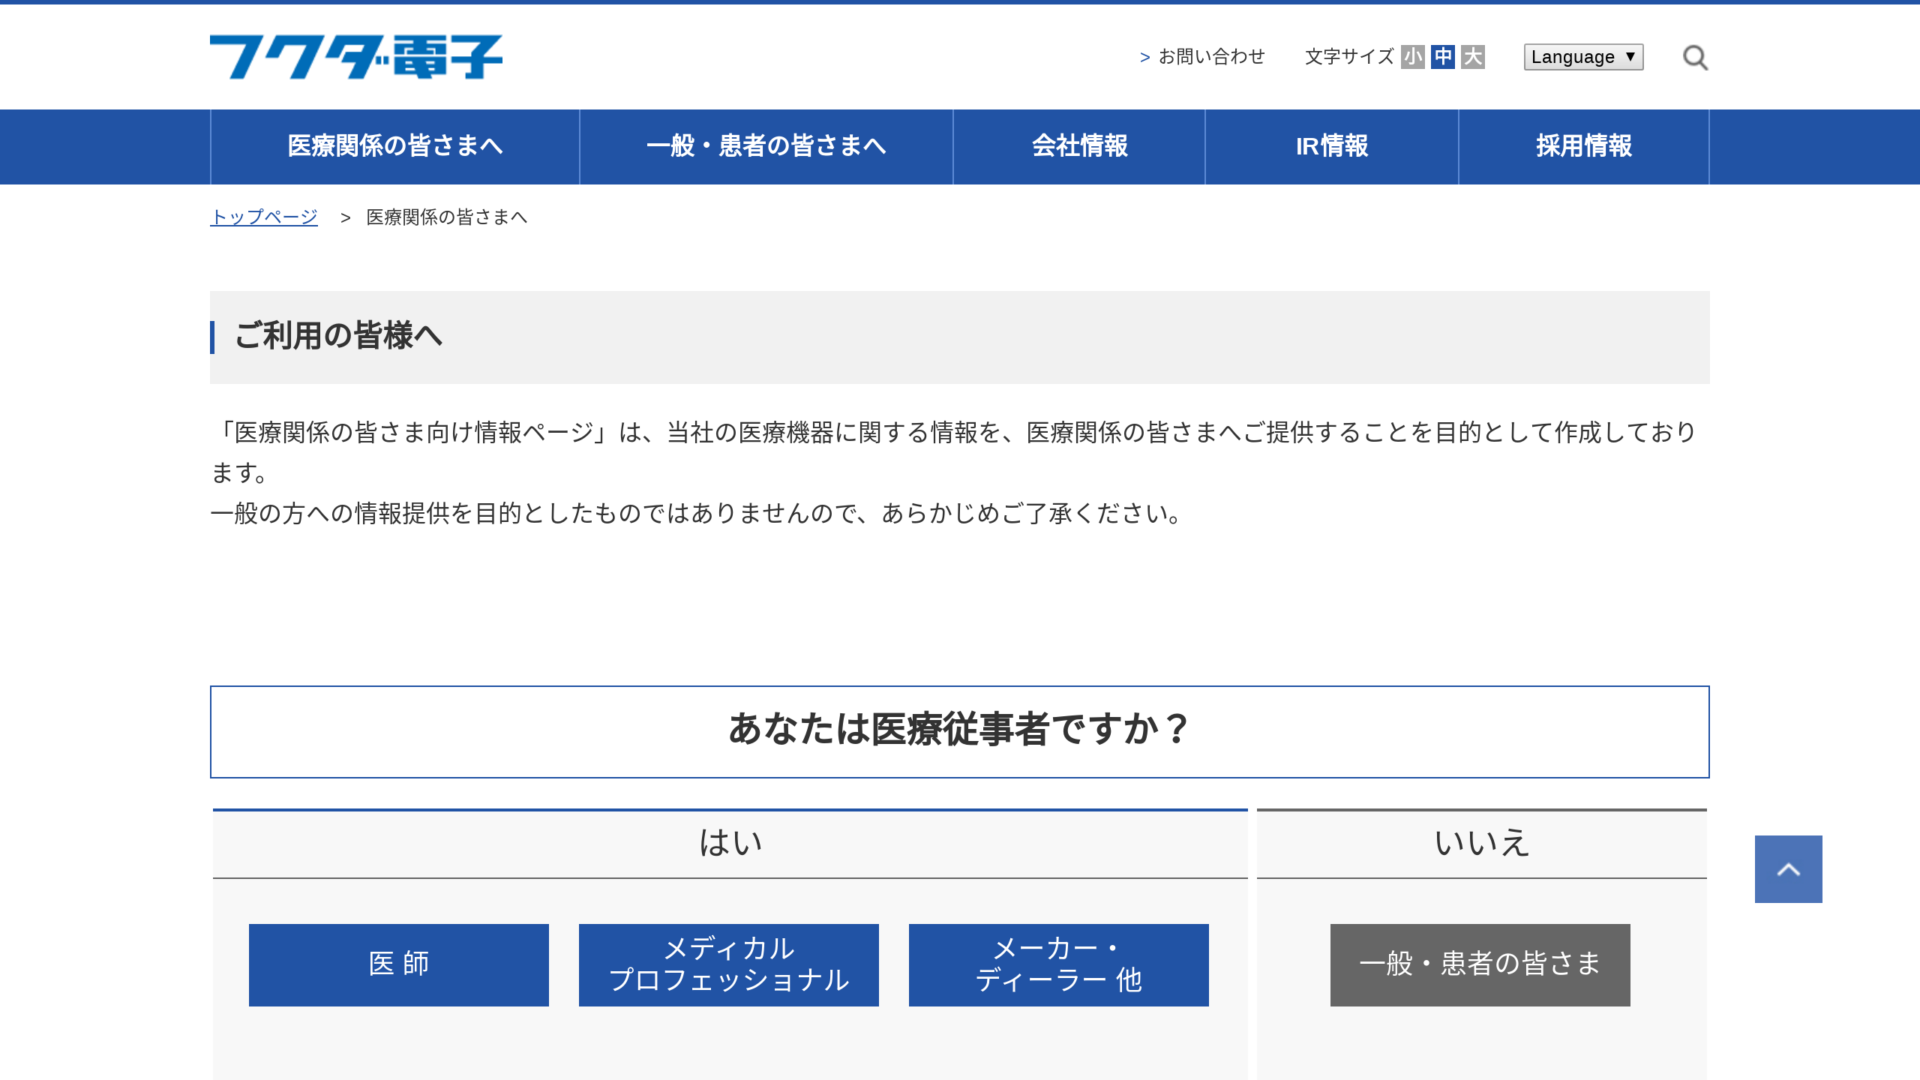Select the IR情報 navigation item
This screenshot has height=1080, width=1920.
1332,146
